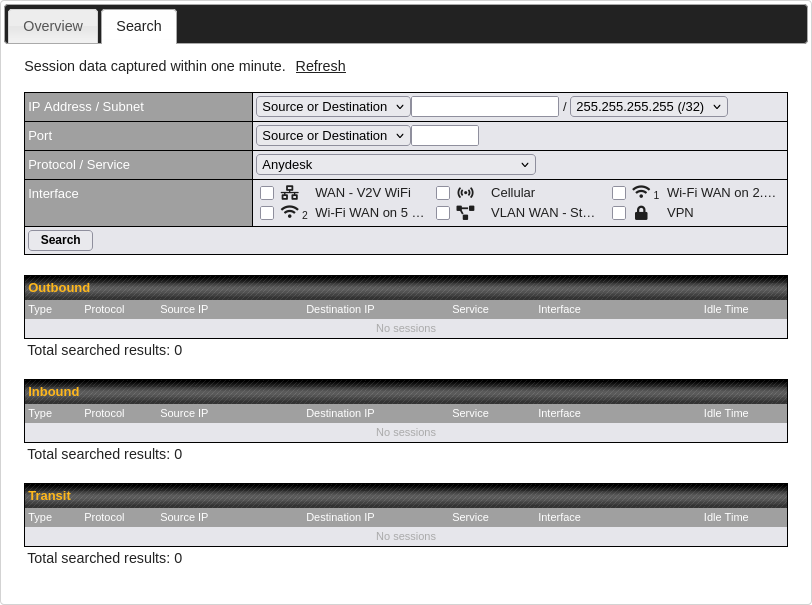Click the VPN padlock icon
The height and width of the screenshot is (605, 812).
pyautogui.click(x=641, y=213)
